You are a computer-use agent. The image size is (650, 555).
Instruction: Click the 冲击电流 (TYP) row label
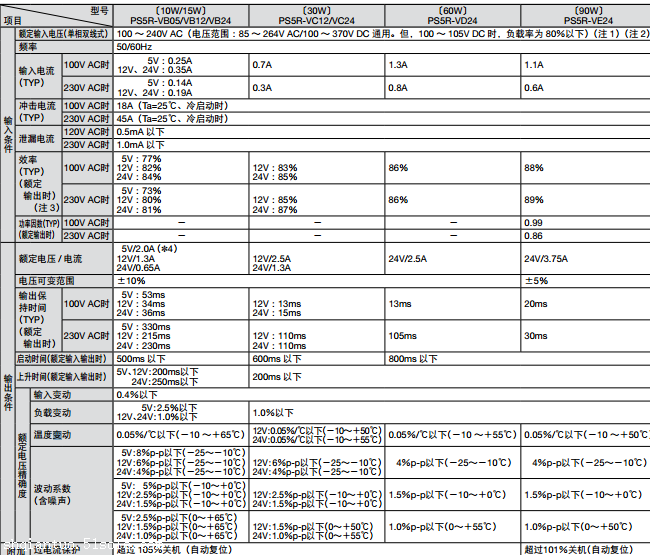pyautogui.click(x=38, y=112)
